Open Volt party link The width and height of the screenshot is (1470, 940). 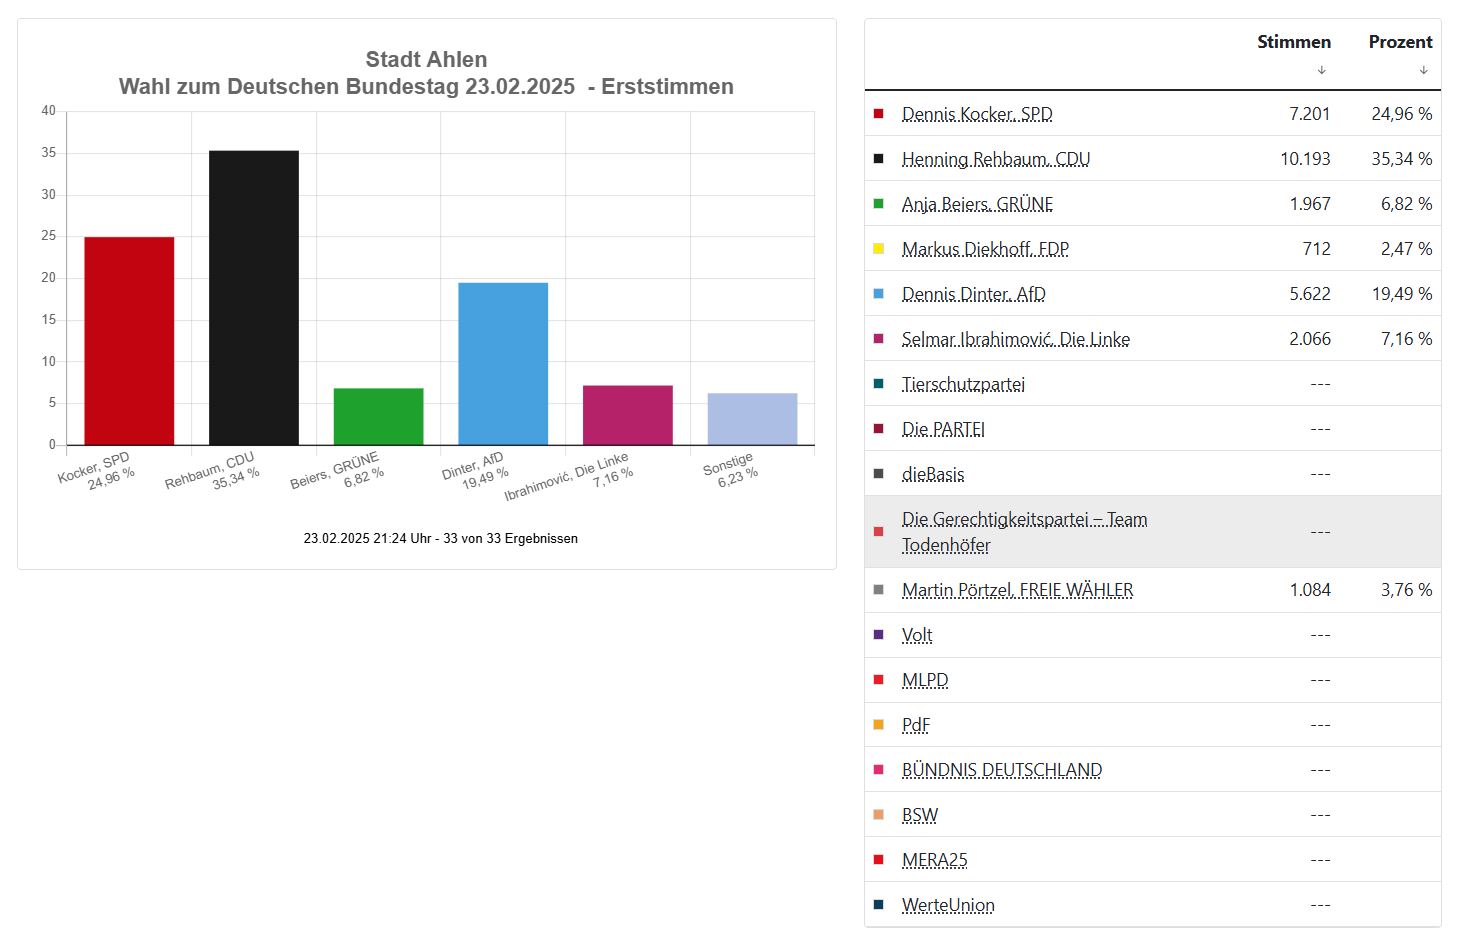click(x=917, y=635)
